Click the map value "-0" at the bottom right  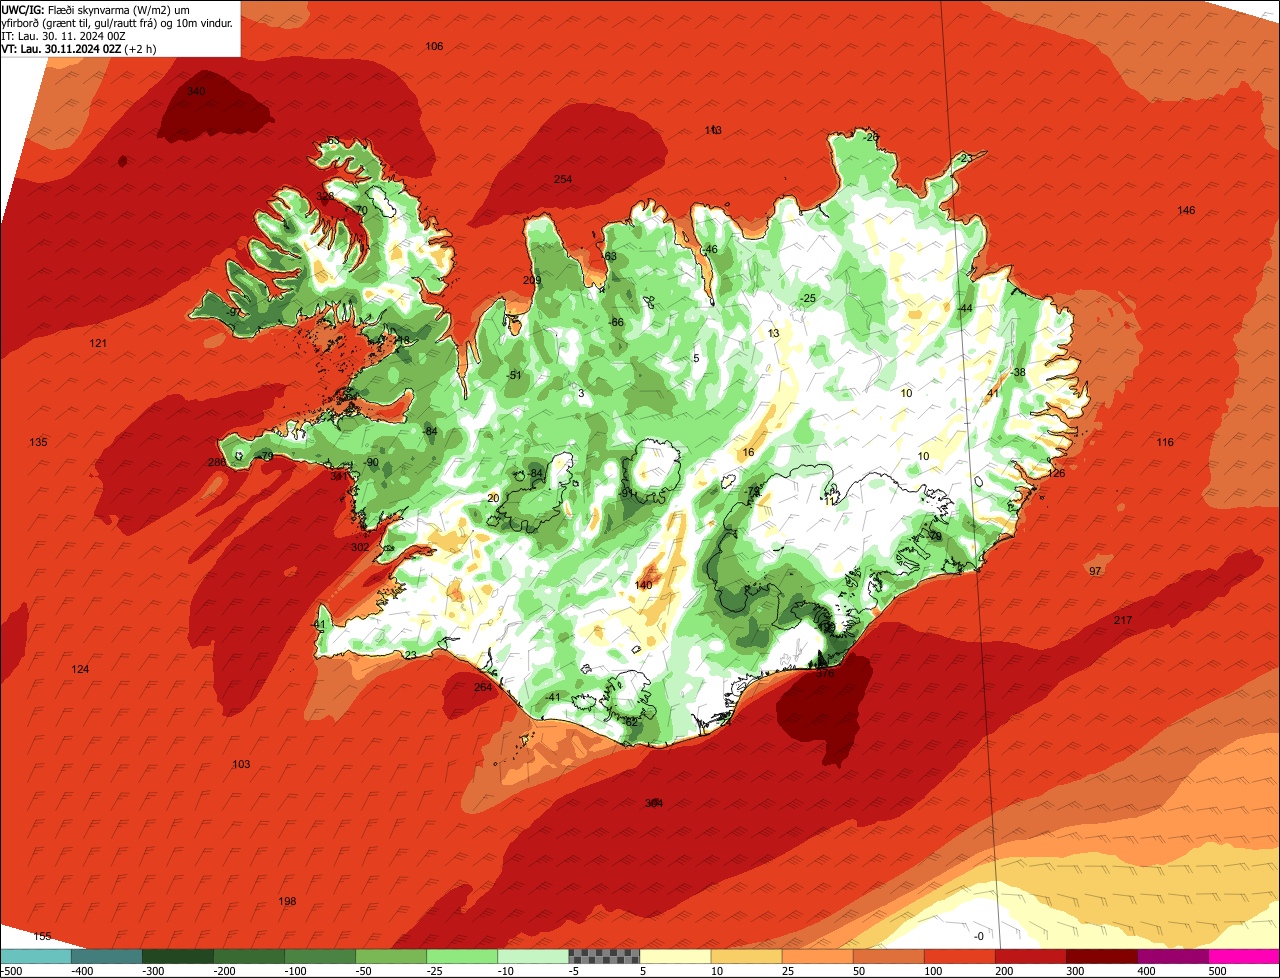(979, 937)
